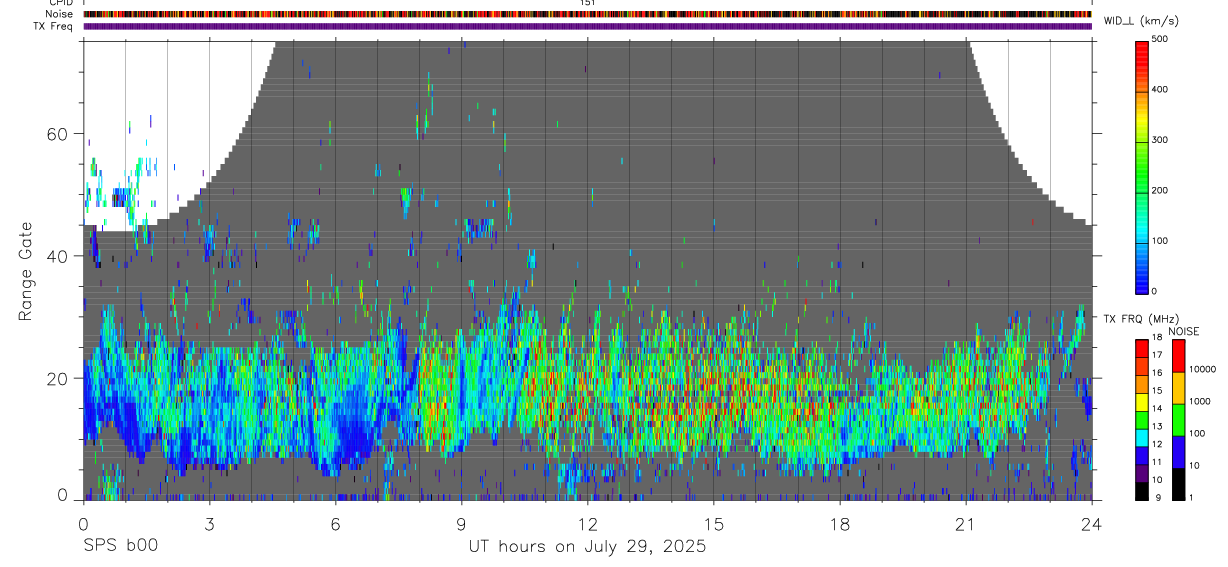The height and width of the screenshot is (567, 1228).
Task: Select the green 100–1000 segment of NOISE bar
Action: coord(1177,420)
